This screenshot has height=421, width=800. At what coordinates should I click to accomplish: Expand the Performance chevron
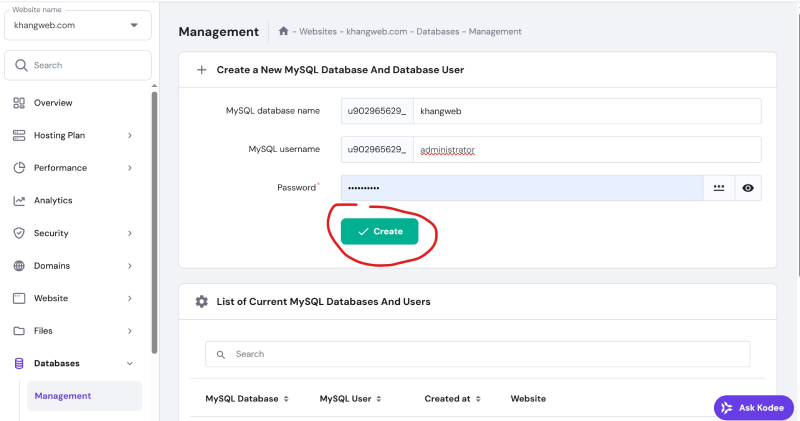click(130, 168)
